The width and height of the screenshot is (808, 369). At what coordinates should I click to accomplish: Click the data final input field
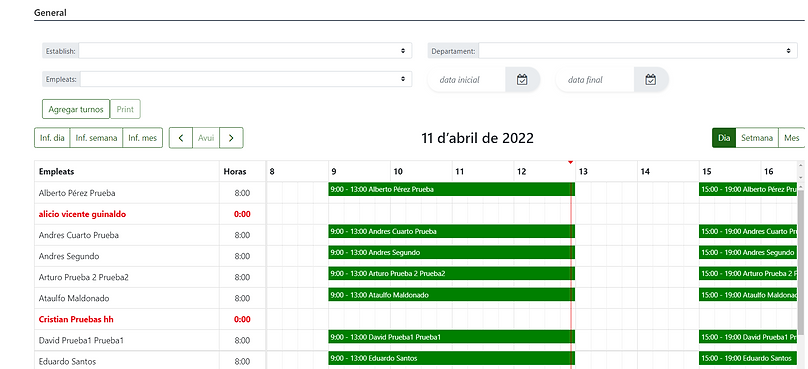(595, 80)
